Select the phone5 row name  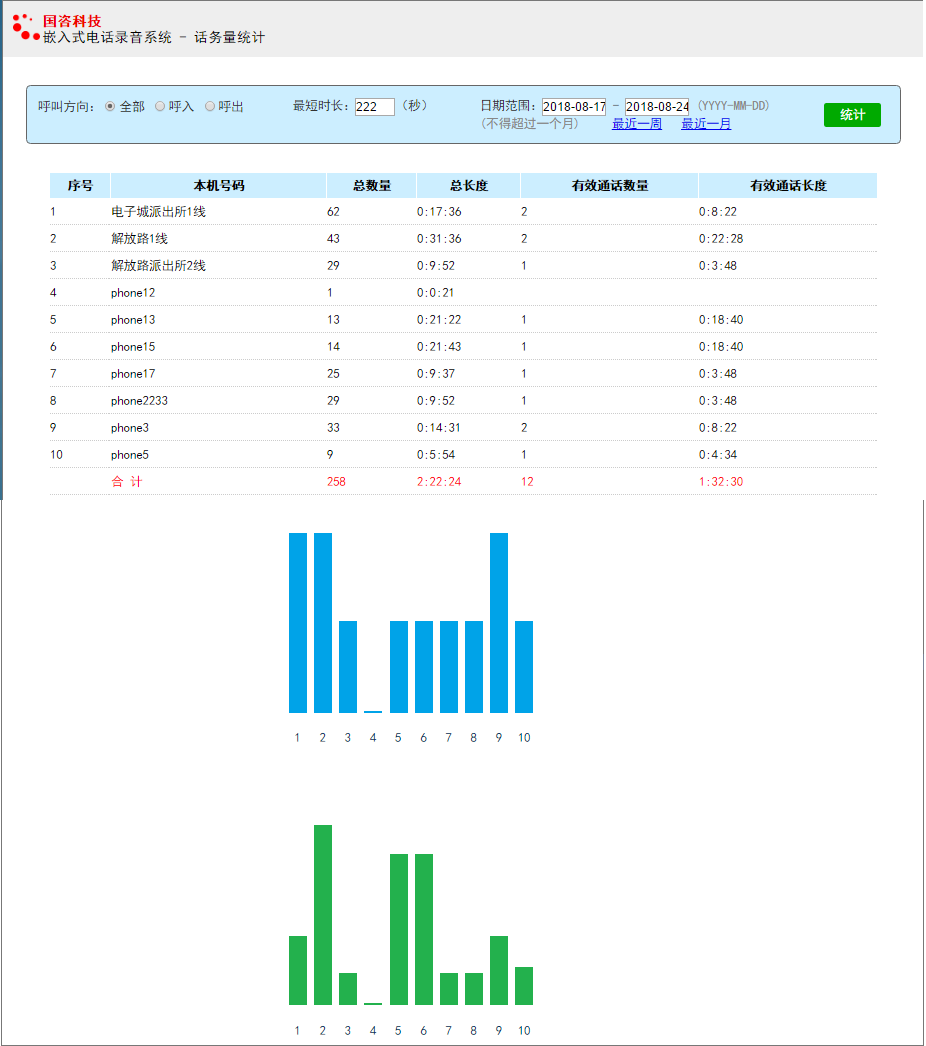pos(129,455)
